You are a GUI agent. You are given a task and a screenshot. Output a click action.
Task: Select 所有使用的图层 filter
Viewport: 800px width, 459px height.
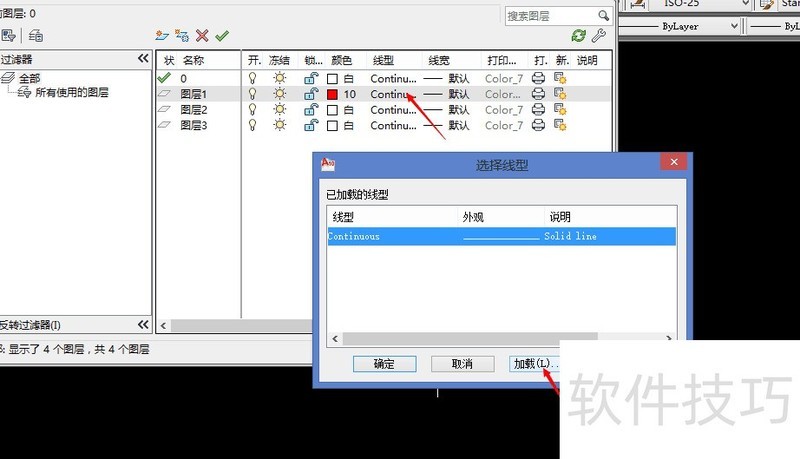tap(71, 92)
